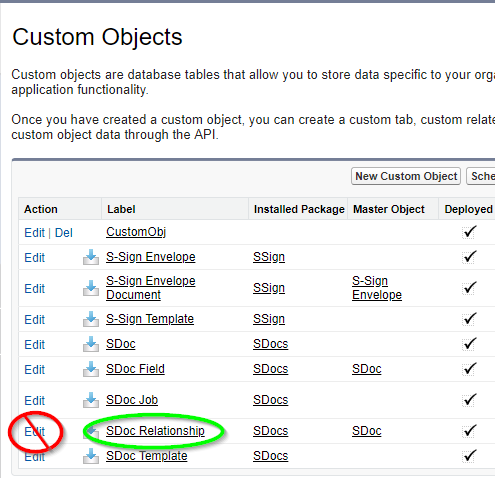495x478 pixels.
Task: Click the SDocs package link for SDoc Field
Action: 270,369
